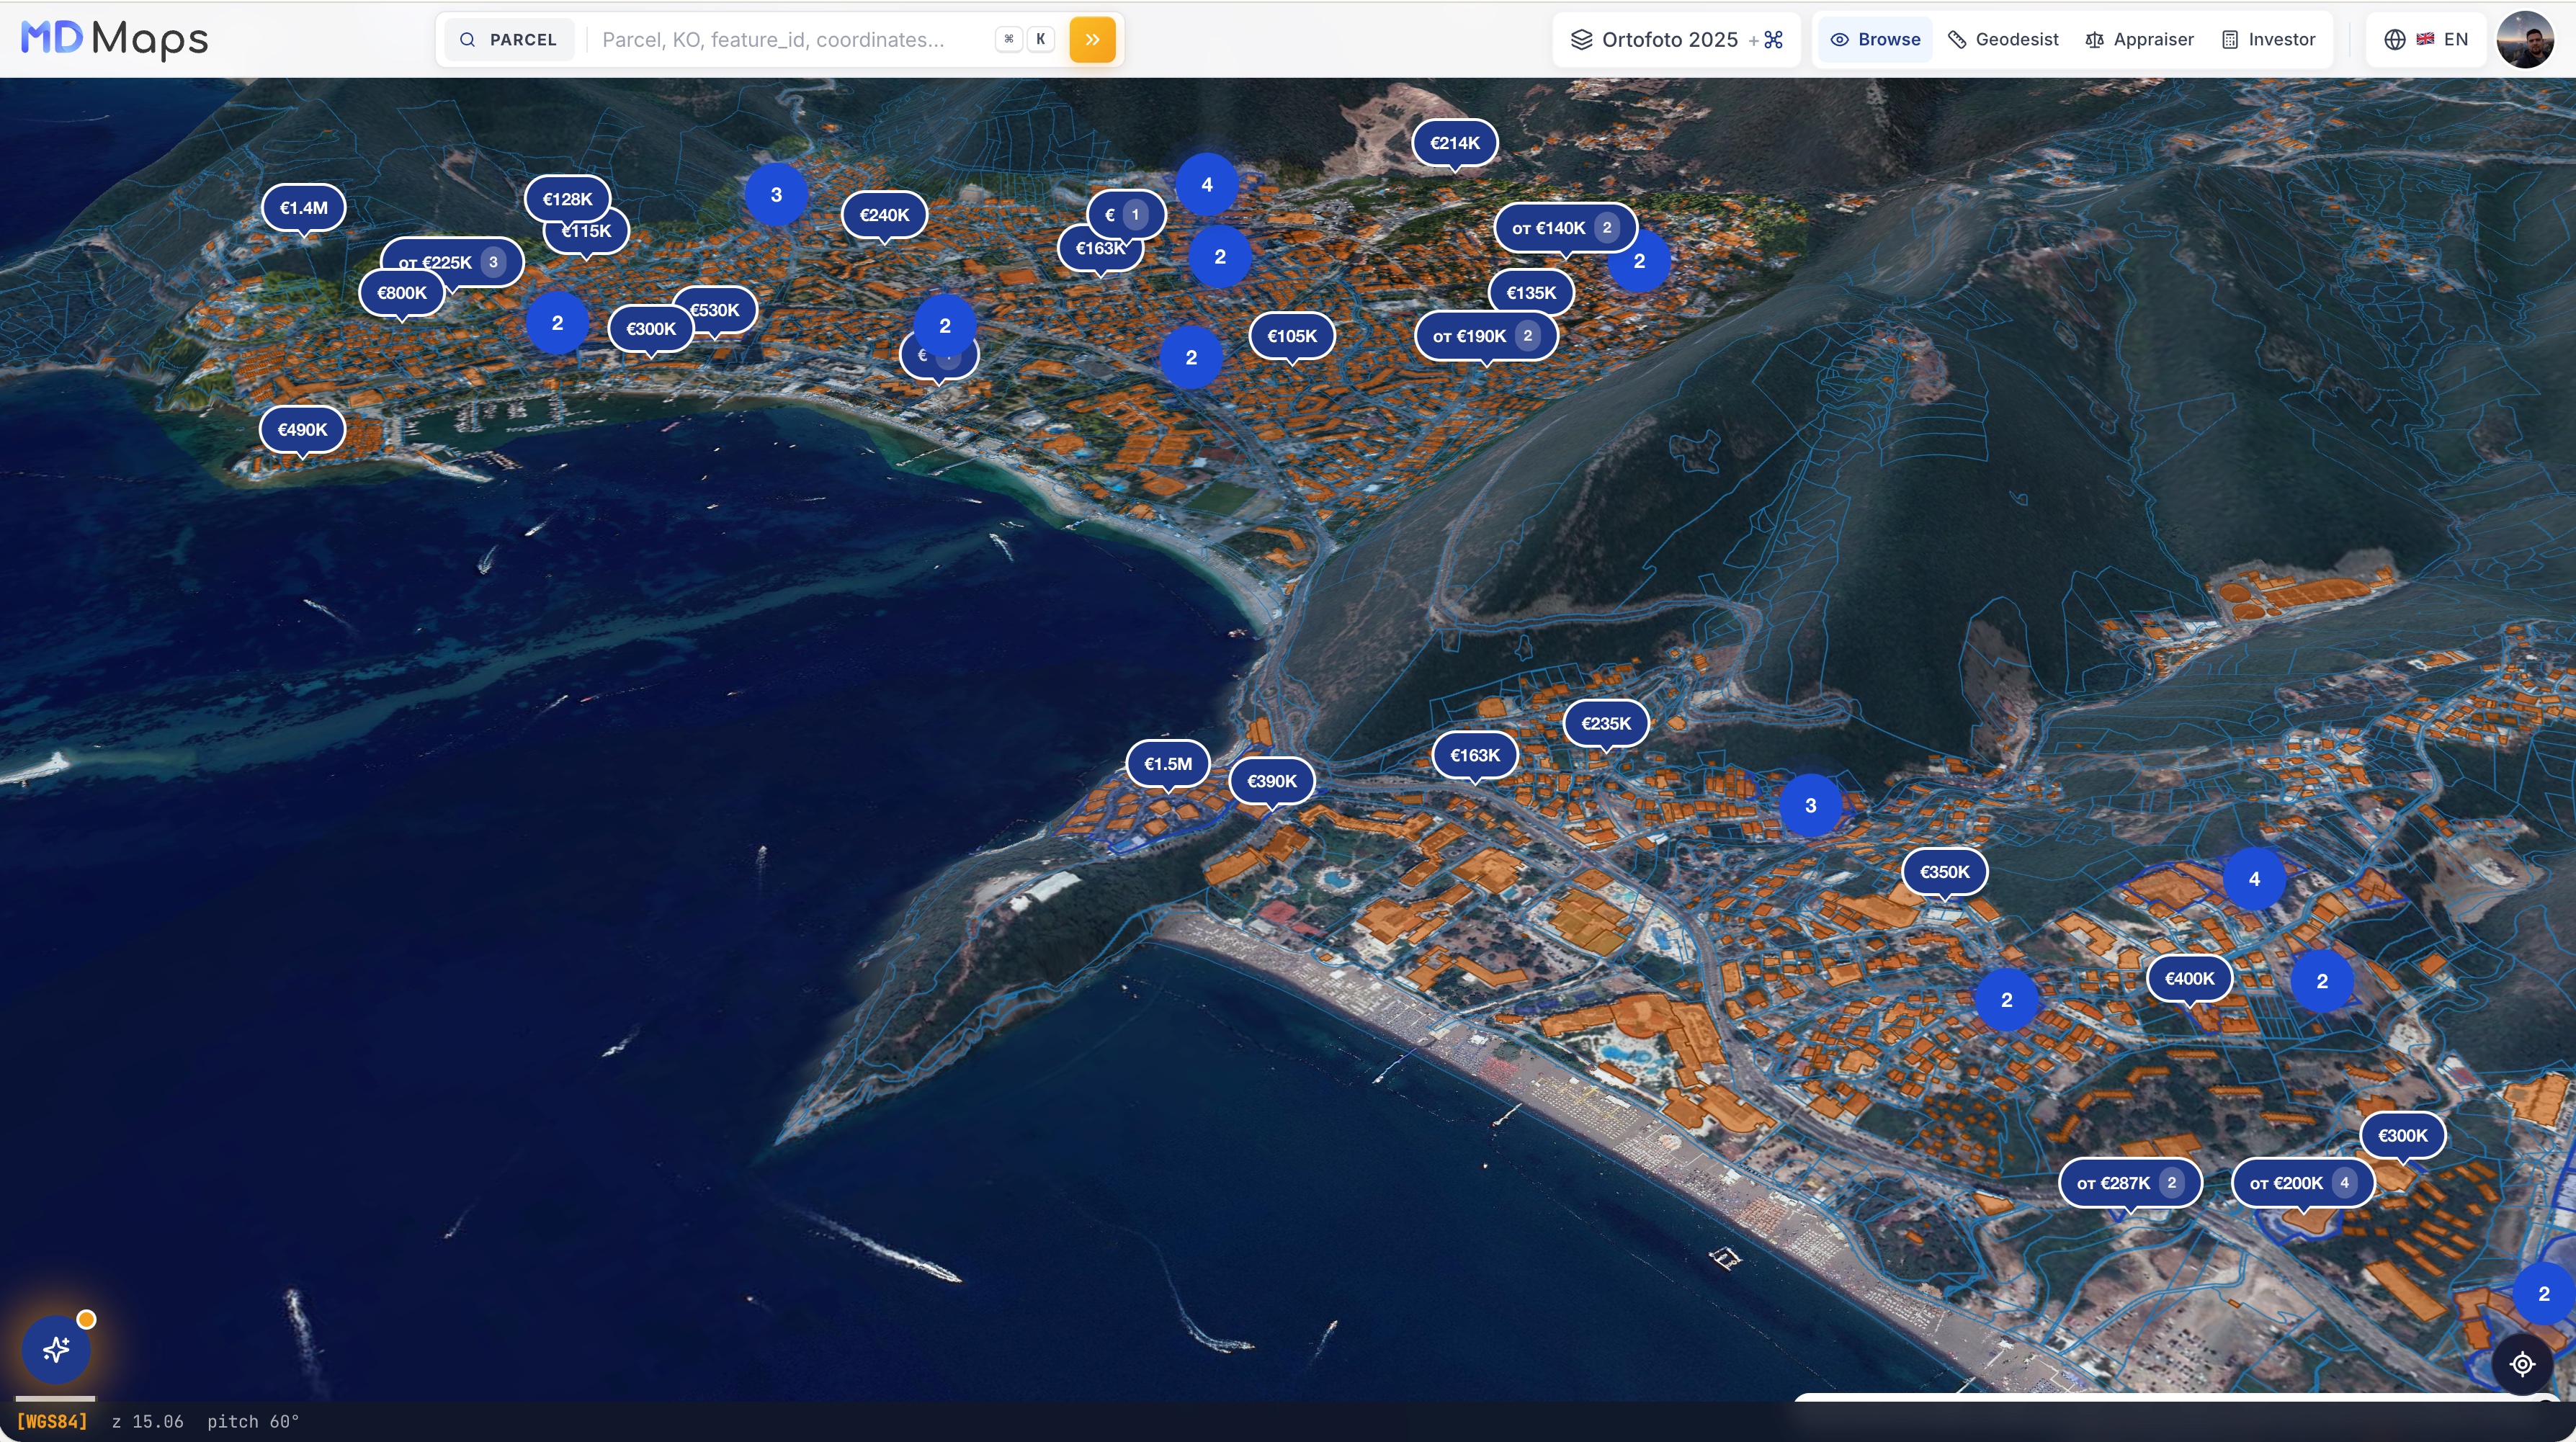Click the globe language icon

click(x=2394, y=40)
